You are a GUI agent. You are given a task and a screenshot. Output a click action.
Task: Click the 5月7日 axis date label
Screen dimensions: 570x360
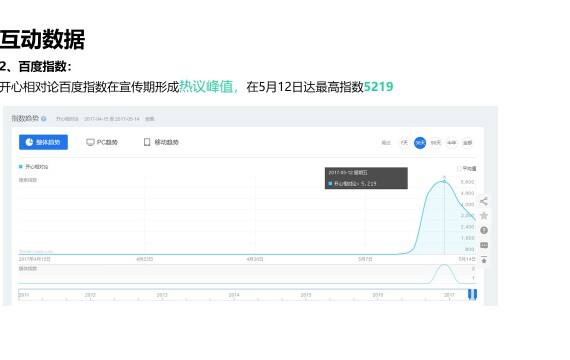coord(365,259)
